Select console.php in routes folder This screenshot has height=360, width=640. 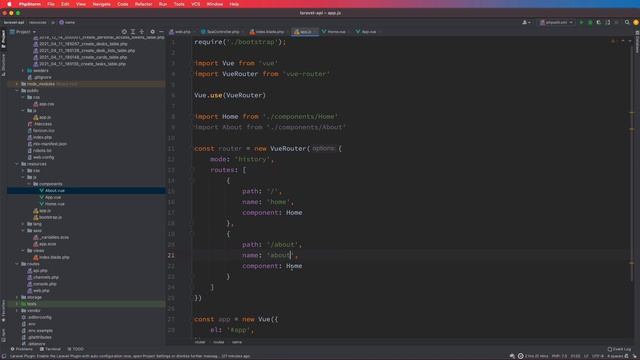click(x=44, y=284)
